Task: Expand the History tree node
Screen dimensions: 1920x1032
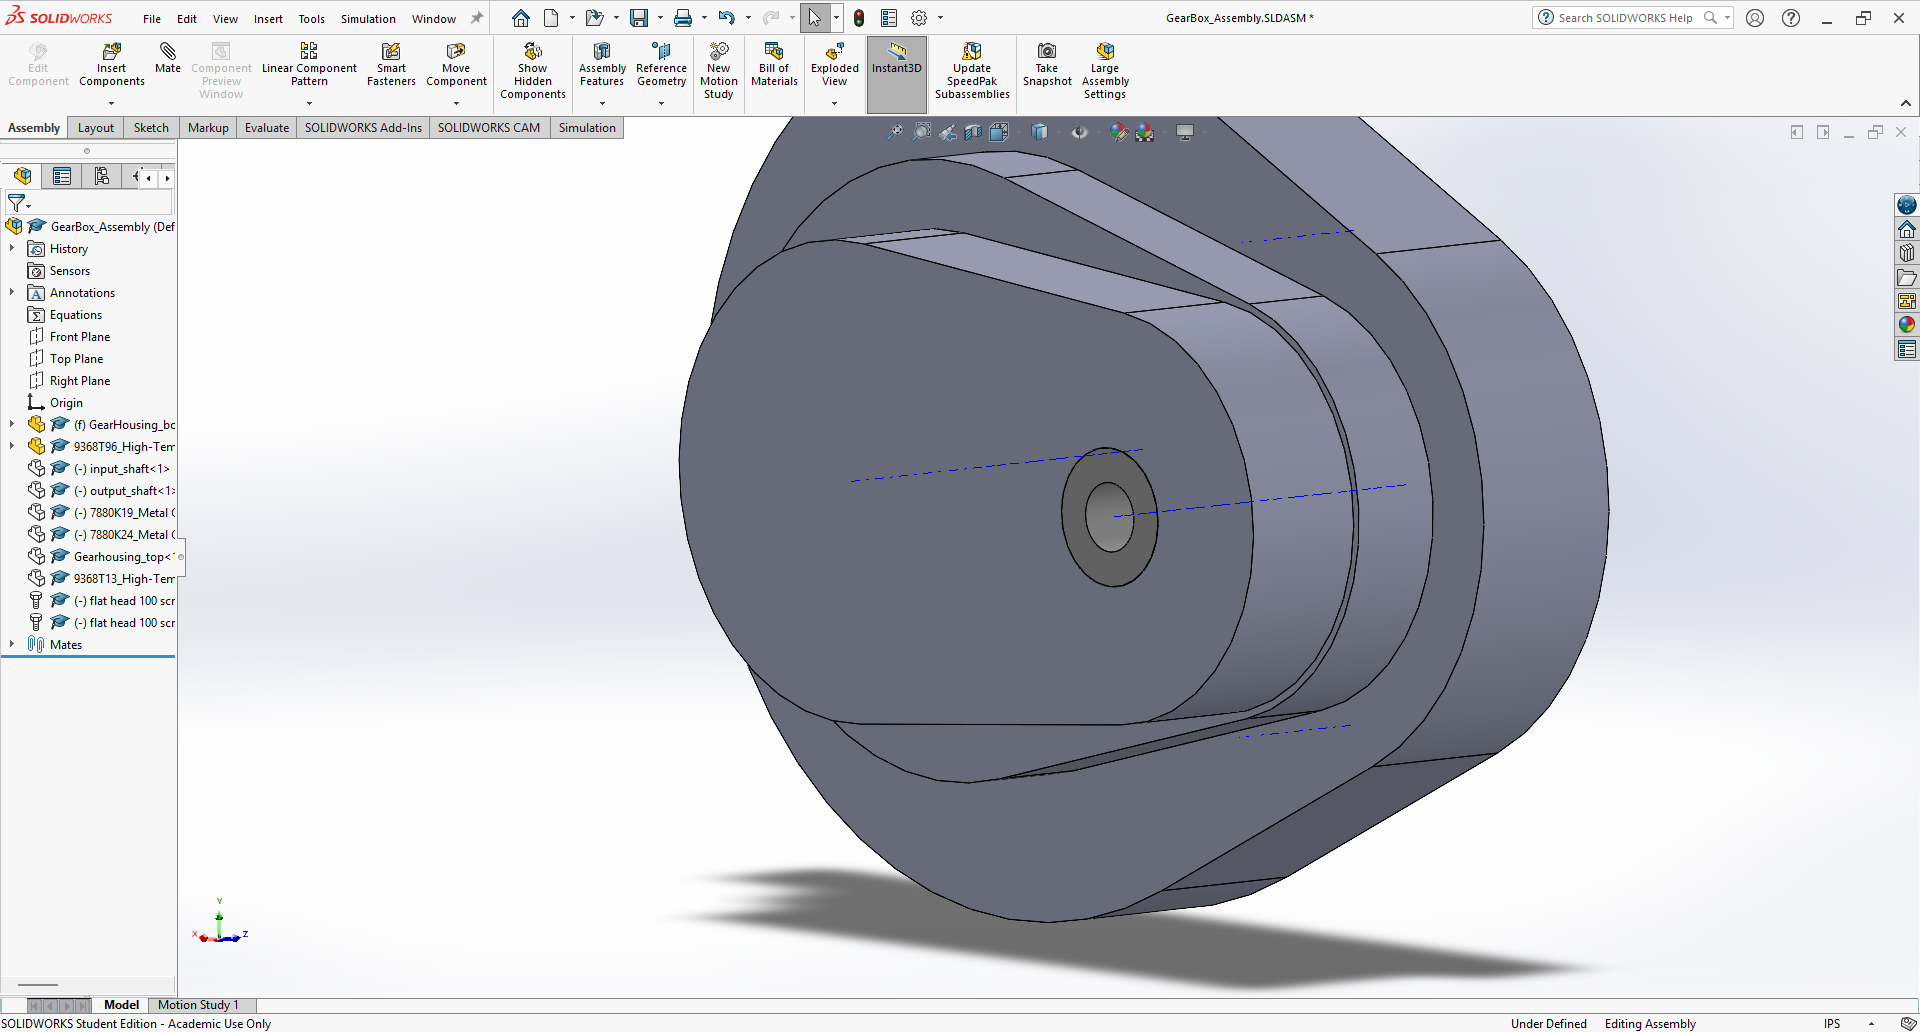Action: (12, 248)
